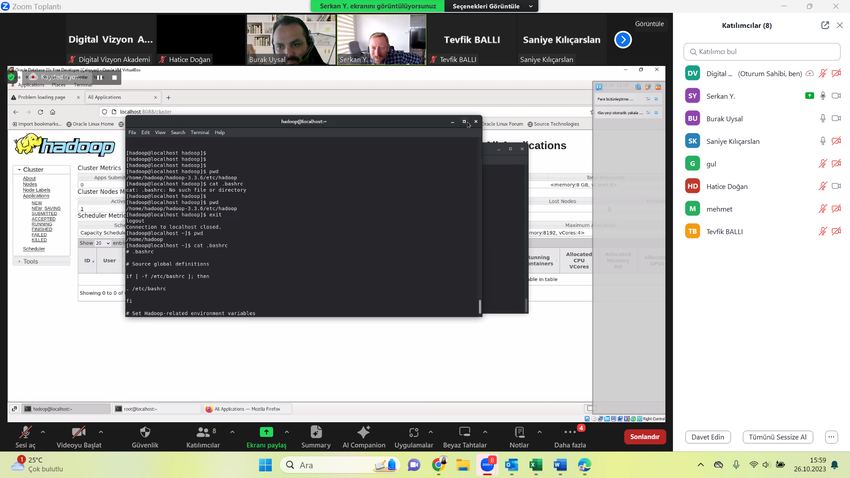Viewport: 850px width, 478px height.
Task: Open a new Firefox tab with plus
Action: [x=168, y=98]
